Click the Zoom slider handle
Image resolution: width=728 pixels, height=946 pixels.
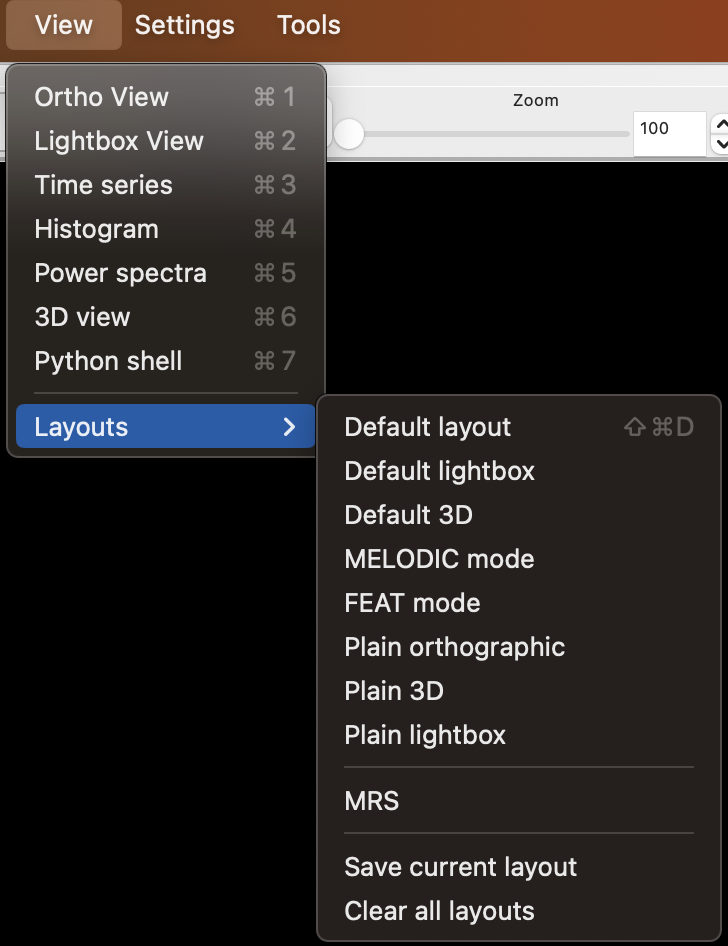pyautogui.click(x=349, y=131)
